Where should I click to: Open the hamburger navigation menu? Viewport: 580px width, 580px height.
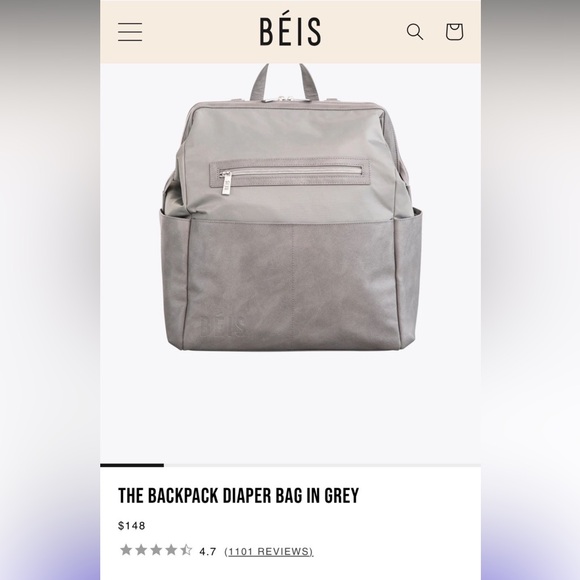(130, 32)
